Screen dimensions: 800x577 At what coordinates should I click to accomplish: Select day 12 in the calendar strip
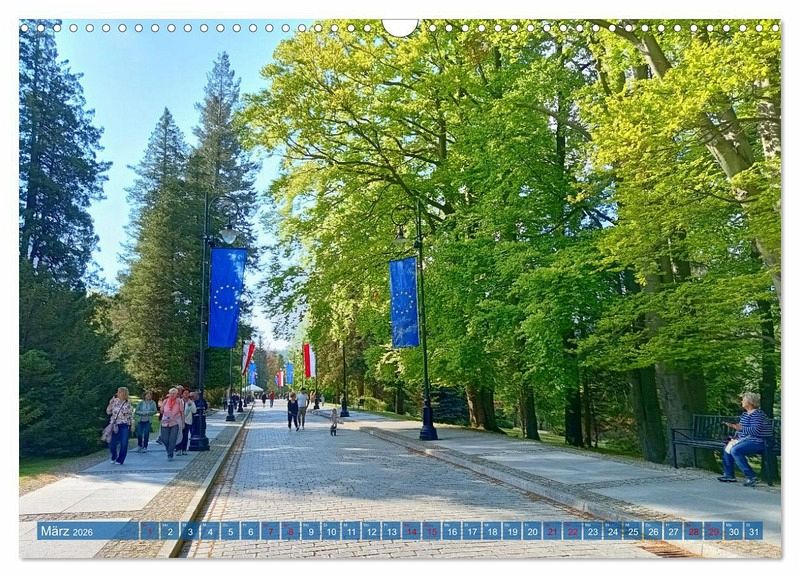(x=371, y=531)
